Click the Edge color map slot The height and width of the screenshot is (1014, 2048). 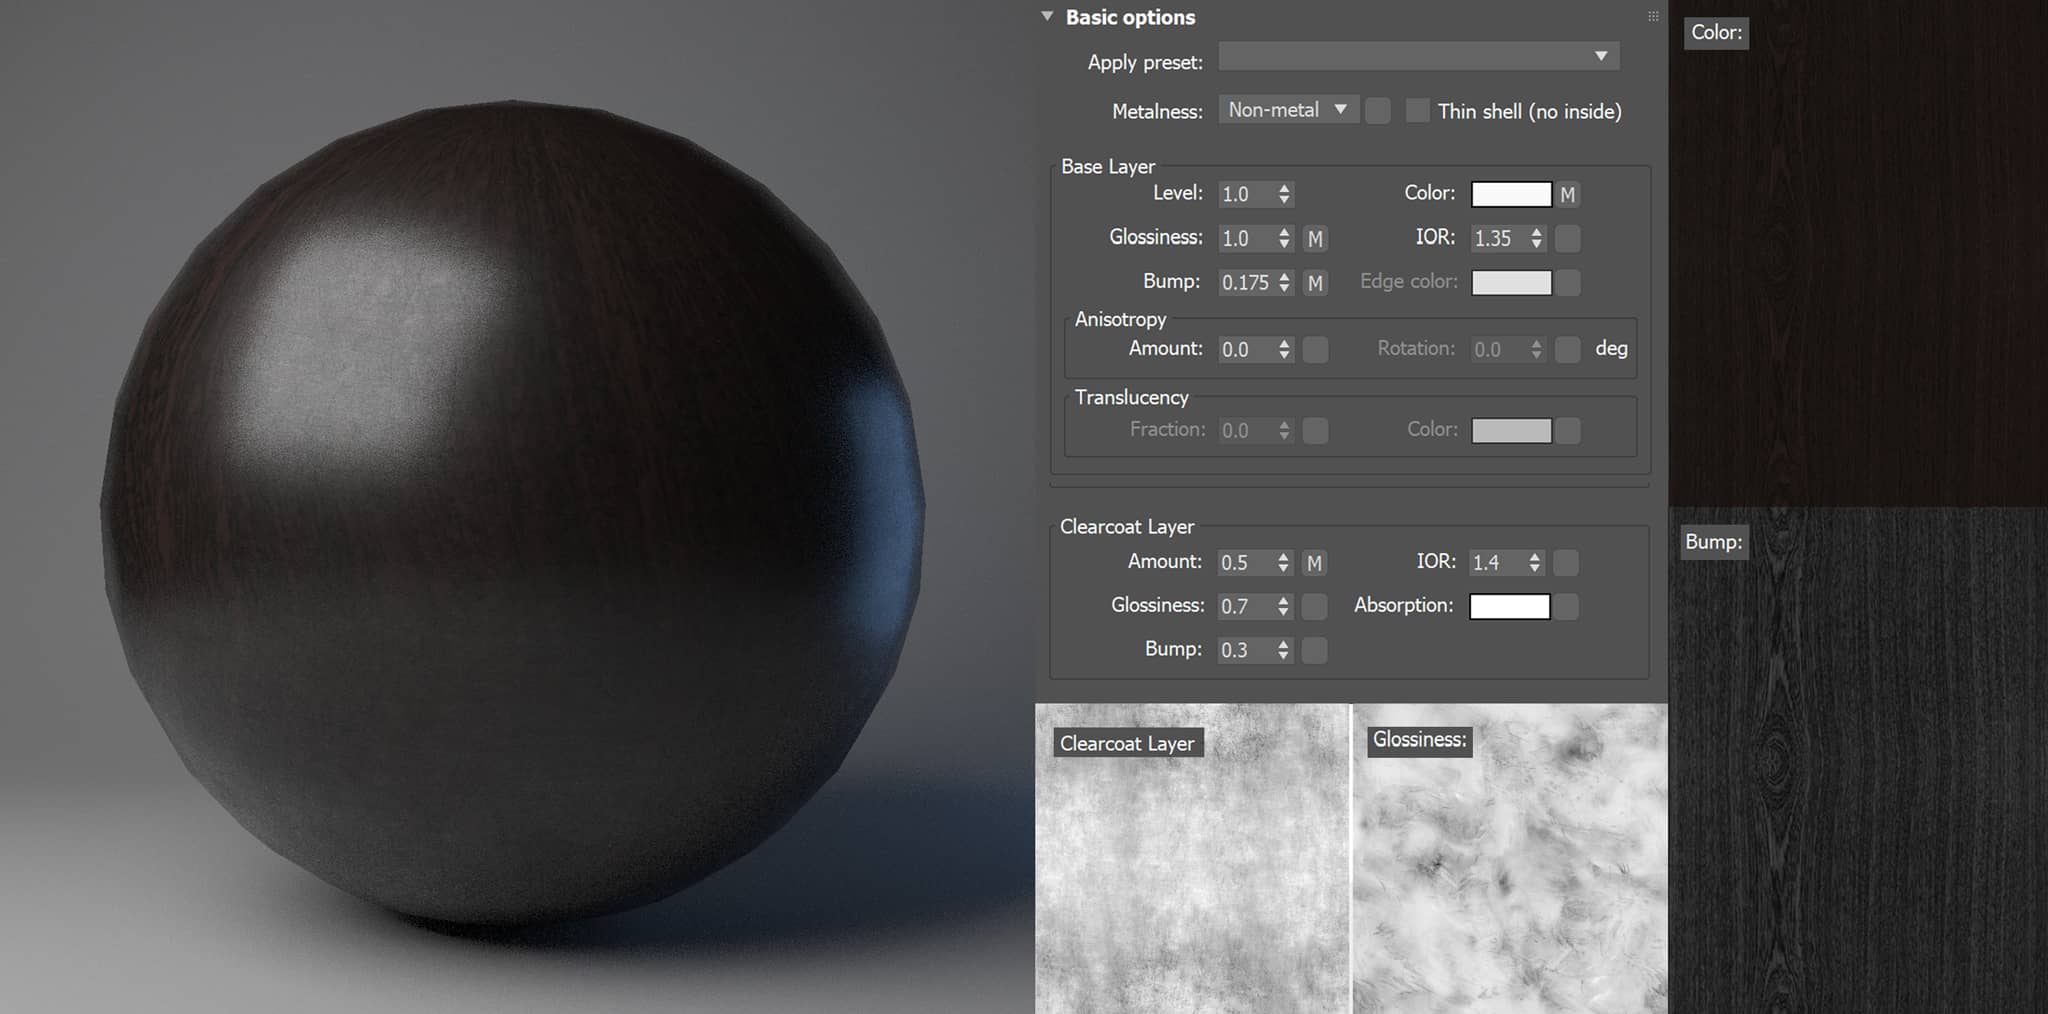(x=1568, y=283)
